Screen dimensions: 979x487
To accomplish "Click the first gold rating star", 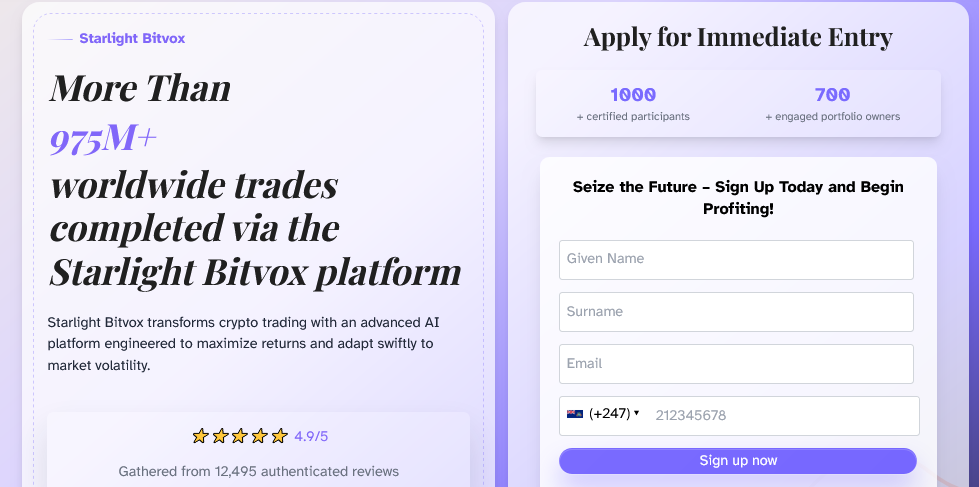I will [200, 436].
